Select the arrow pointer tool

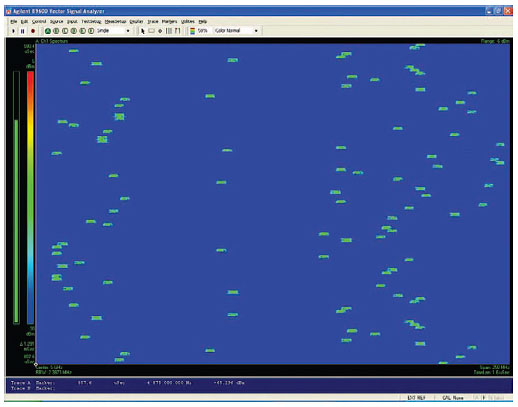click(x=143, y=31)
